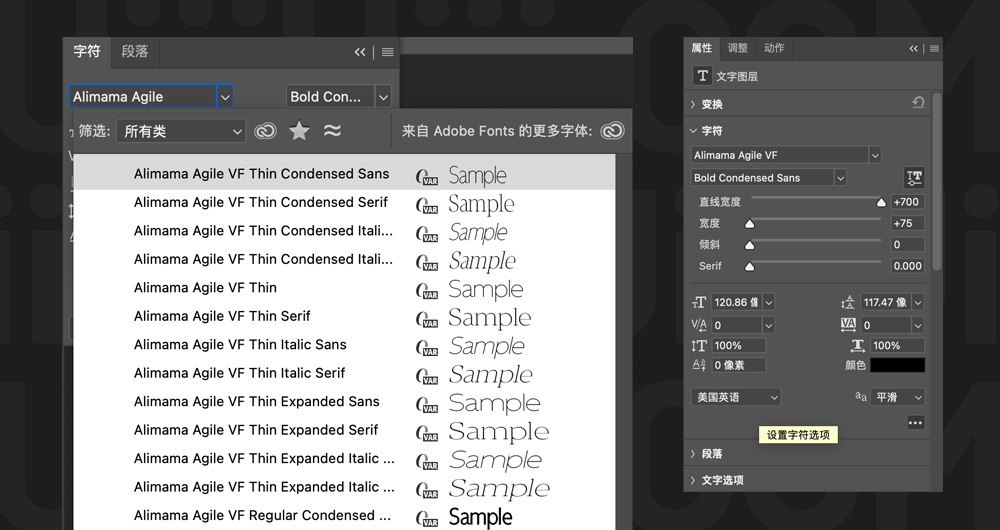Open the 平滑 anti-aliasing dropdown
1000x530 pixels.
[897, 397]
